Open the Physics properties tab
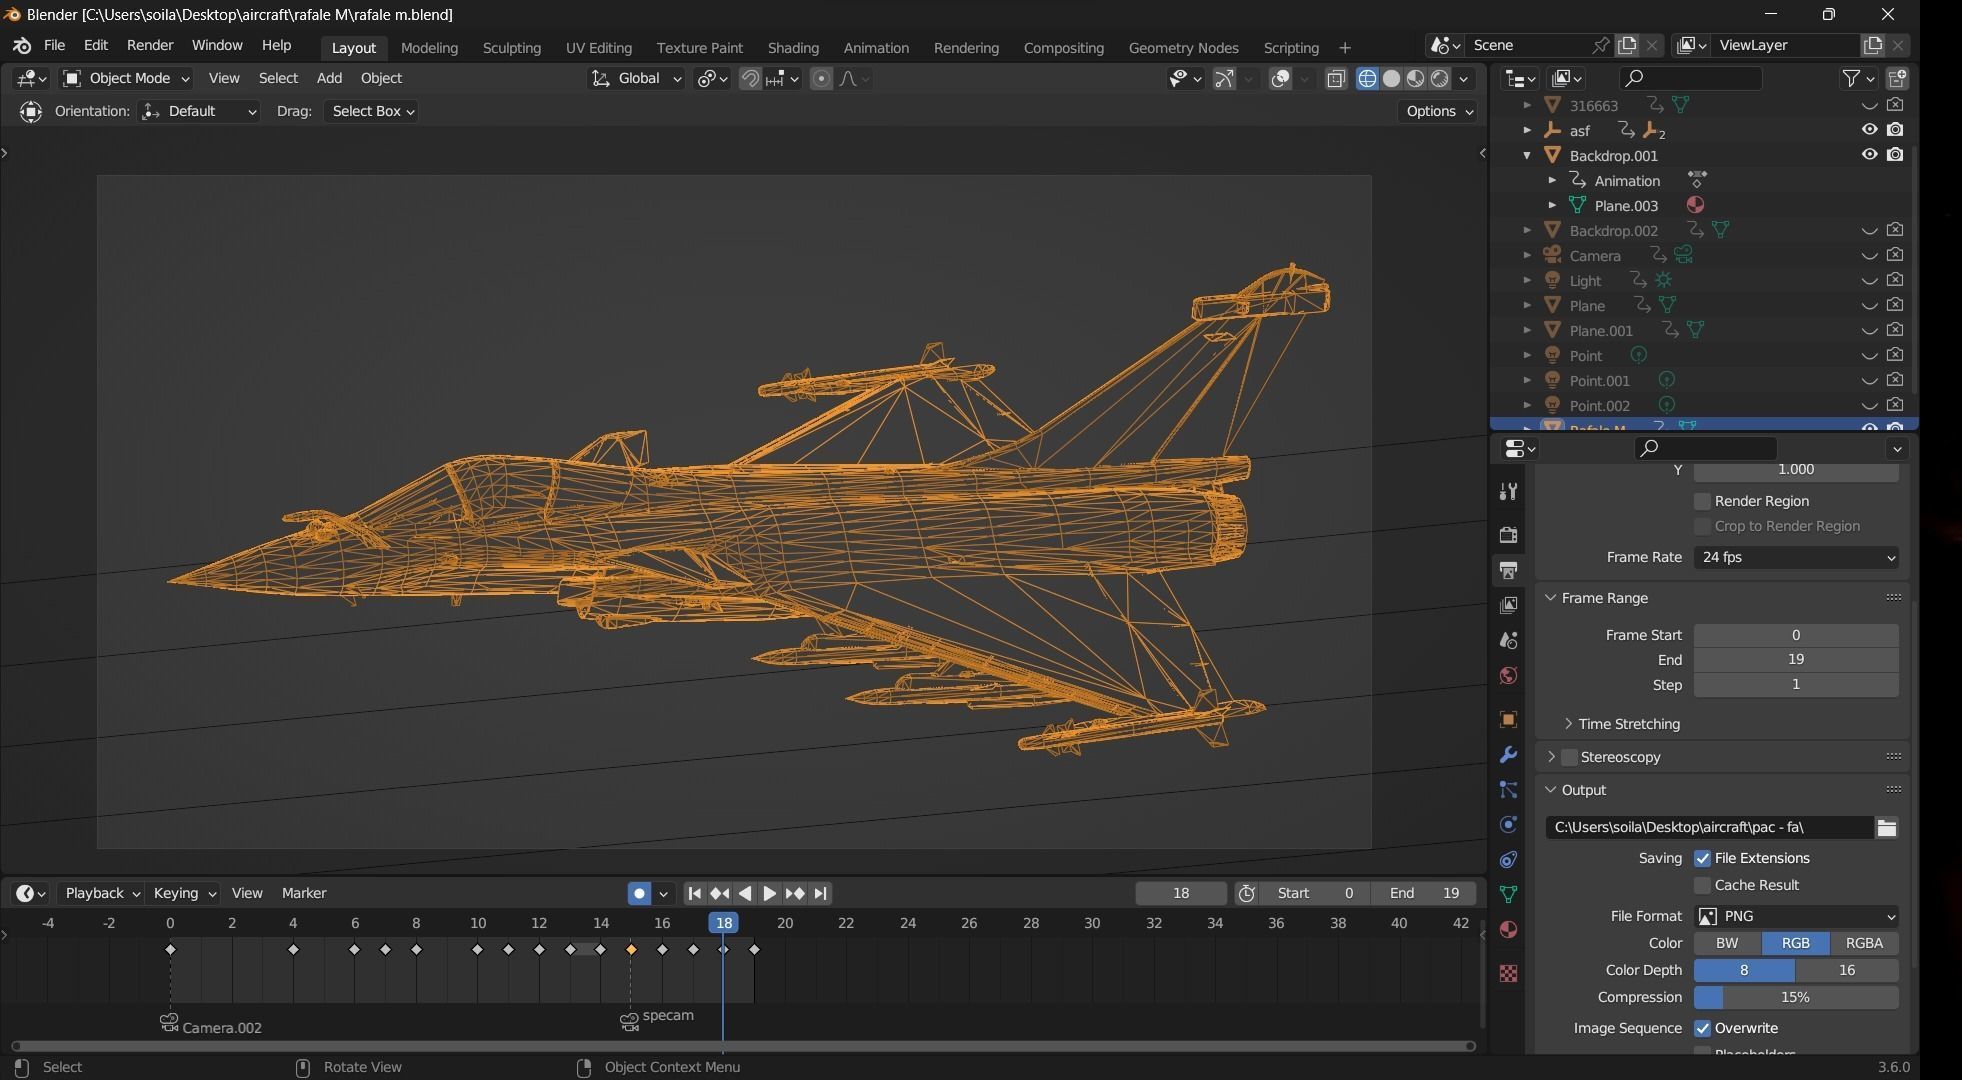This screenshot has height=1080, width=1962. click(1508, 825)
